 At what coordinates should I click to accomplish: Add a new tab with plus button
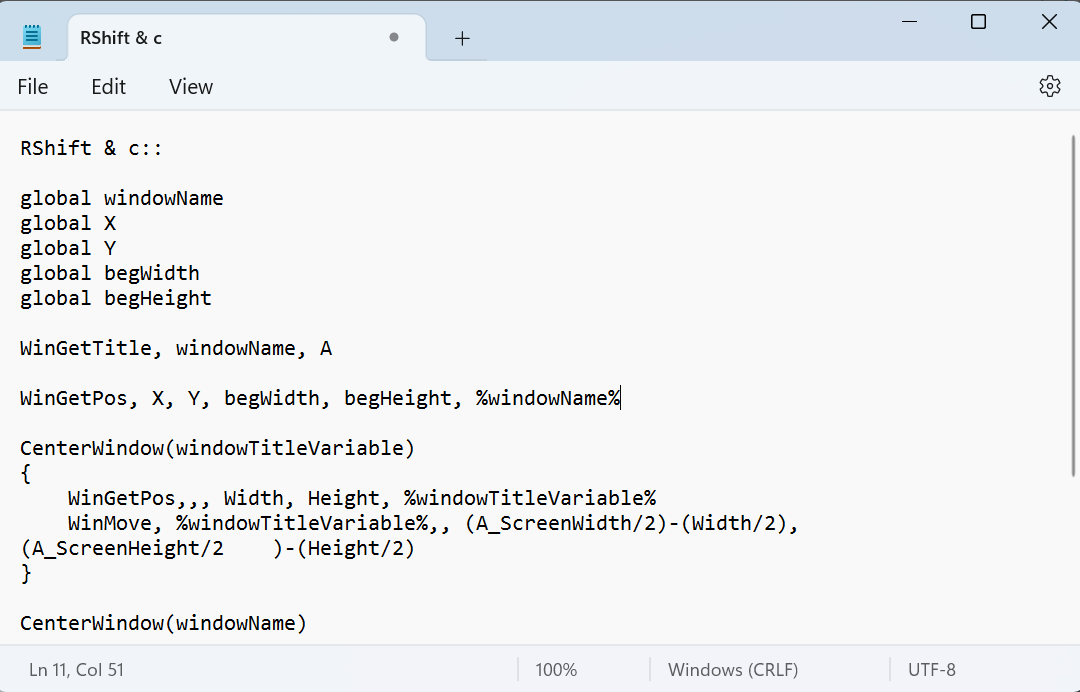point(462,38)
